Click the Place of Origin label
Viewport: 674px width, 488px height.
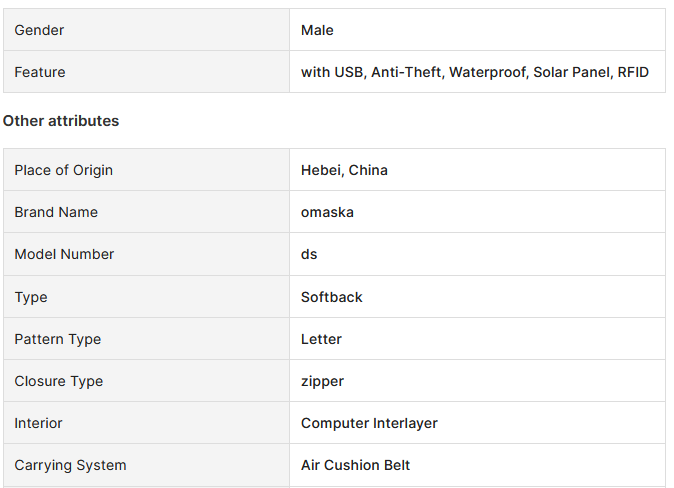[x=64, y=170]
